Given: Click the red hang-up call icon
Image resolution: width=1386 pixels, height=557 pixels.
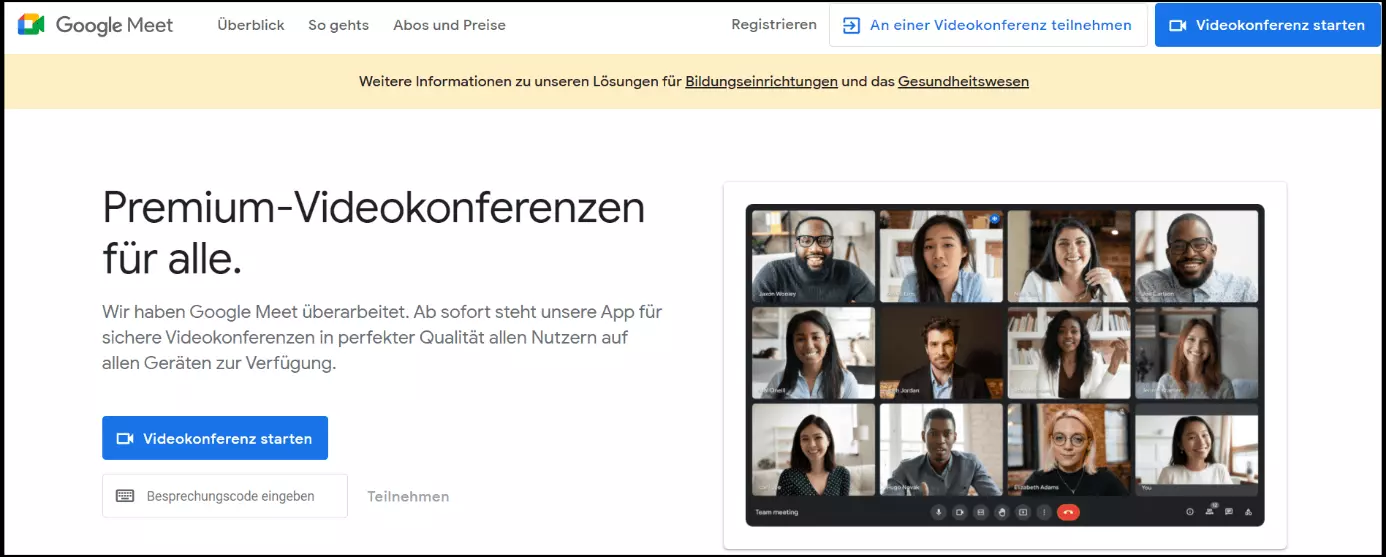Looking at the screenshot, I should click(x=1068, y=512).
